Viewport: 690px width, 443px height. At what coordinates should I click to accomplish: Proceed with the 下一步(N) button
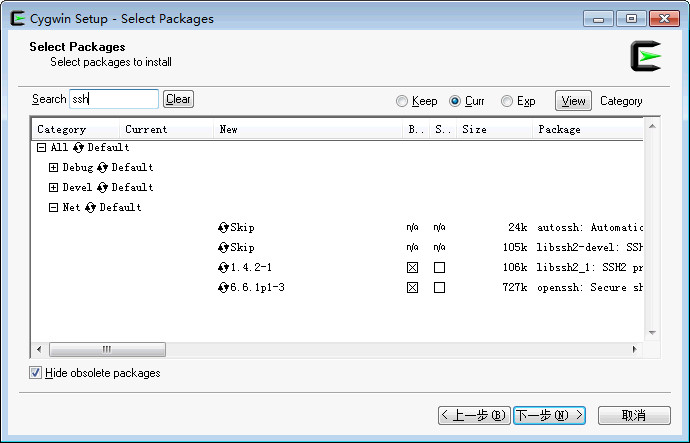coord(549,415)
